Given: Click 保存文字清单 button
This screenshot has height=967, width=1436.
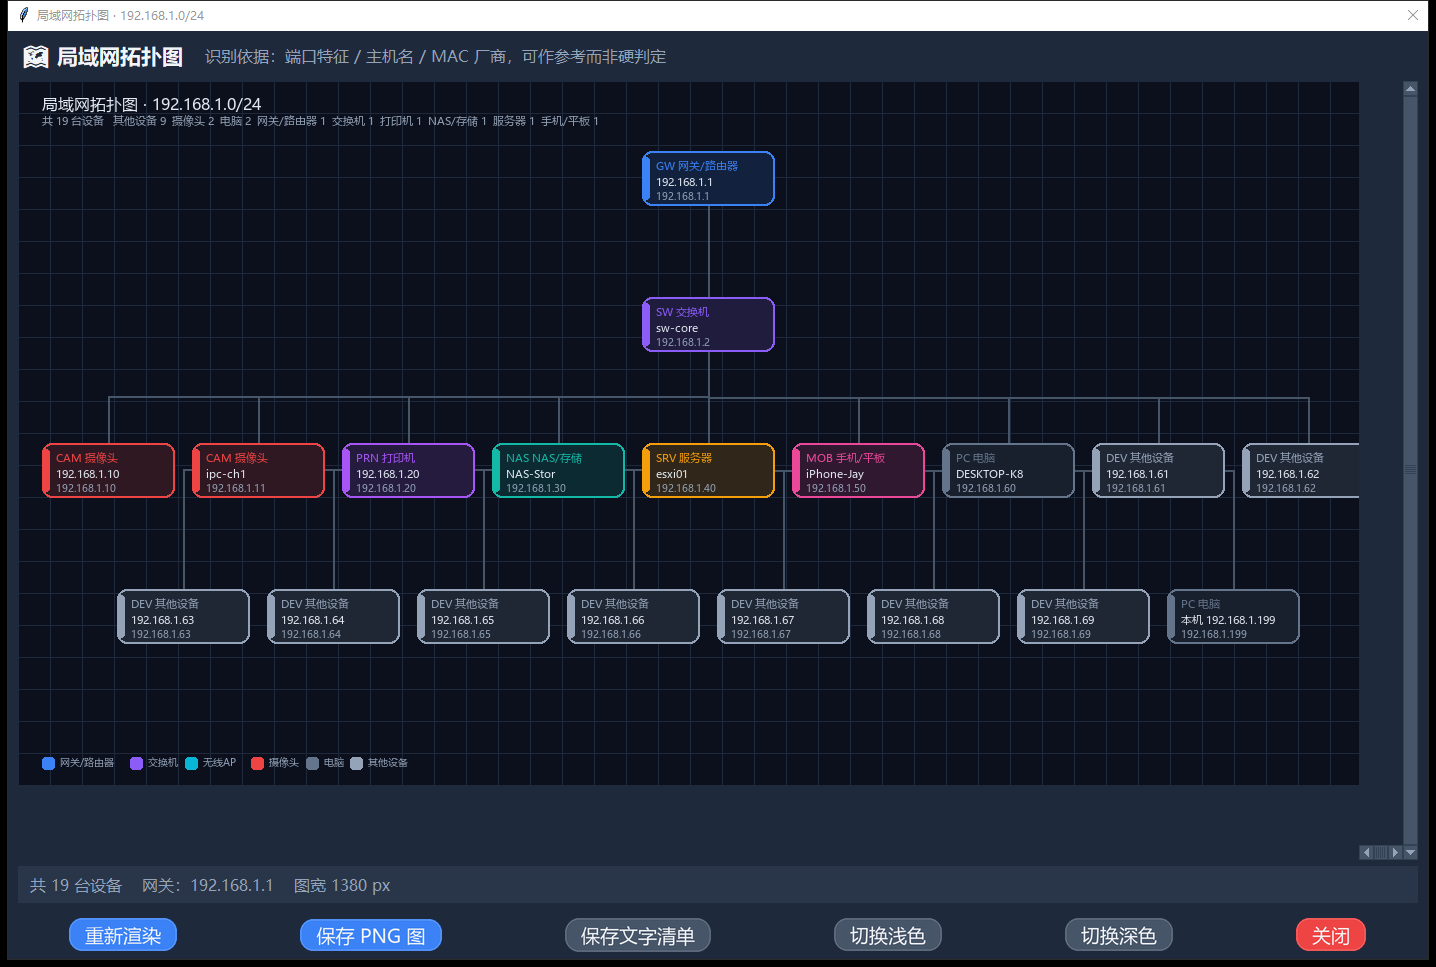Looking at the screenshot, I should pos(638,935).
